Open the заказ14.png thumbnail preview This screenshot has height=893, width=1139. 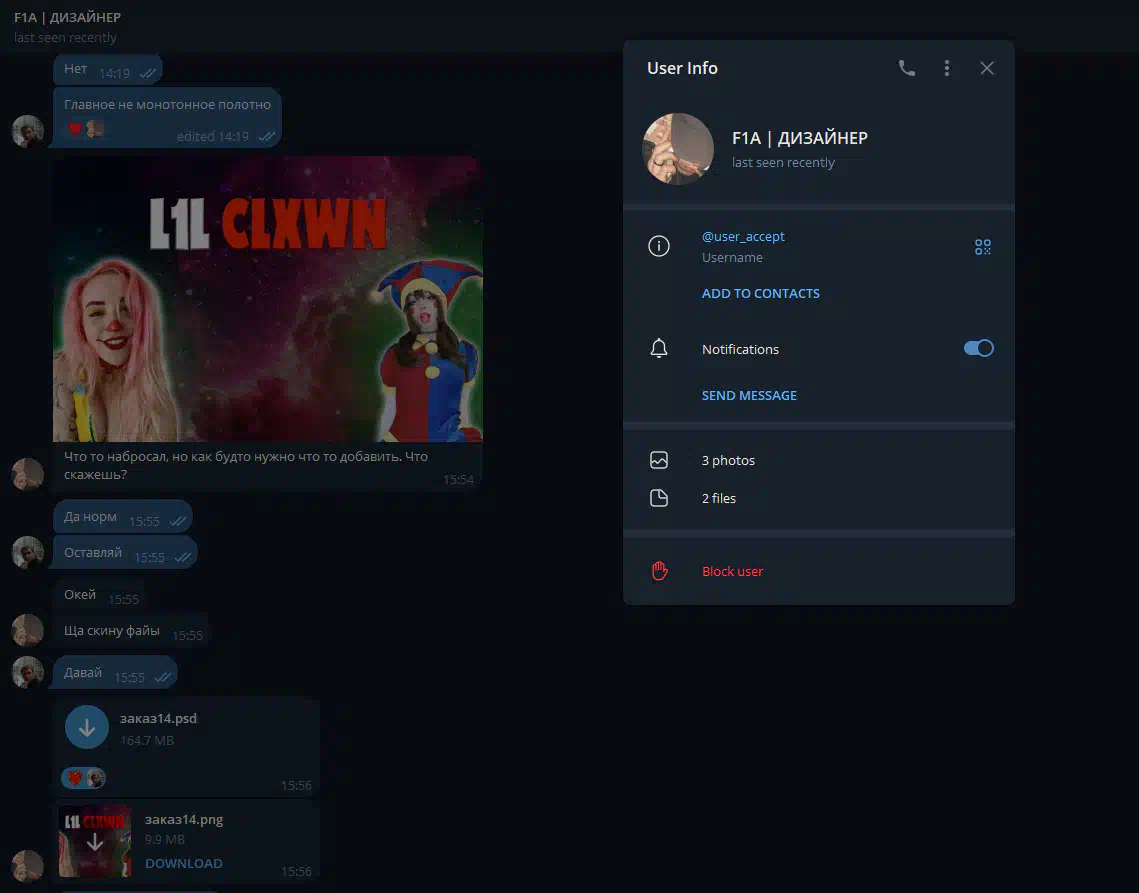[x=95, y=841]
